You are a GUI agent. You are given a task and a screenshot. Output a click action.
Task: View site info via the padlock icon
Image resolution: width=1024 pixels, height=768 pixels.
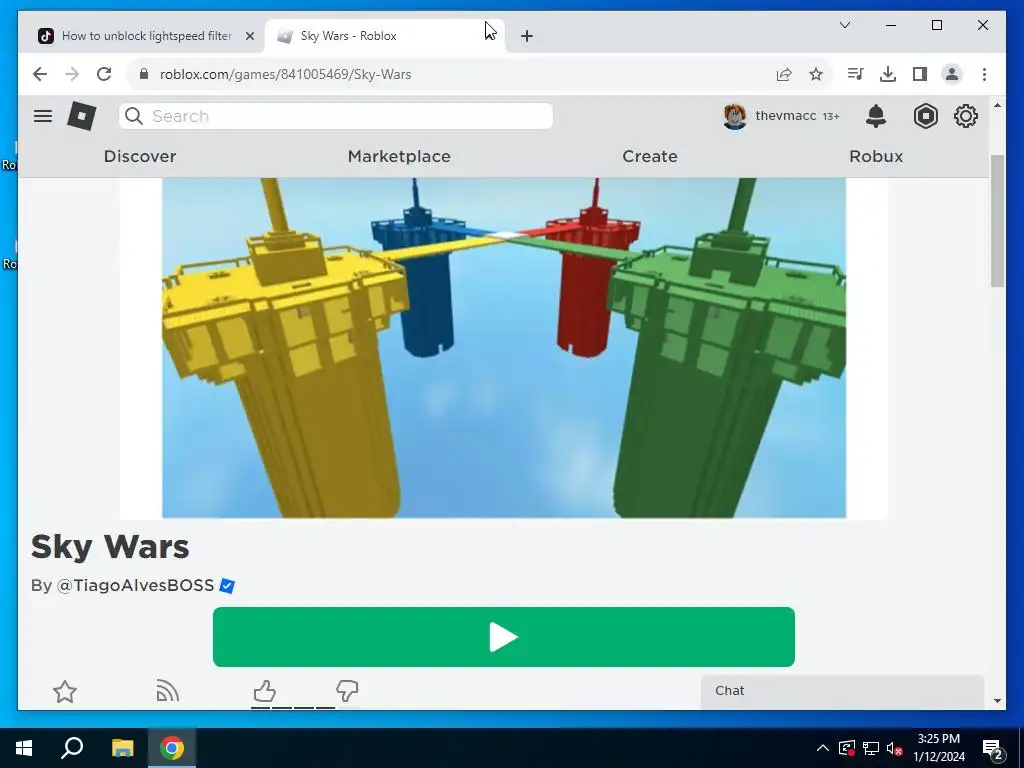click(144, 74)
